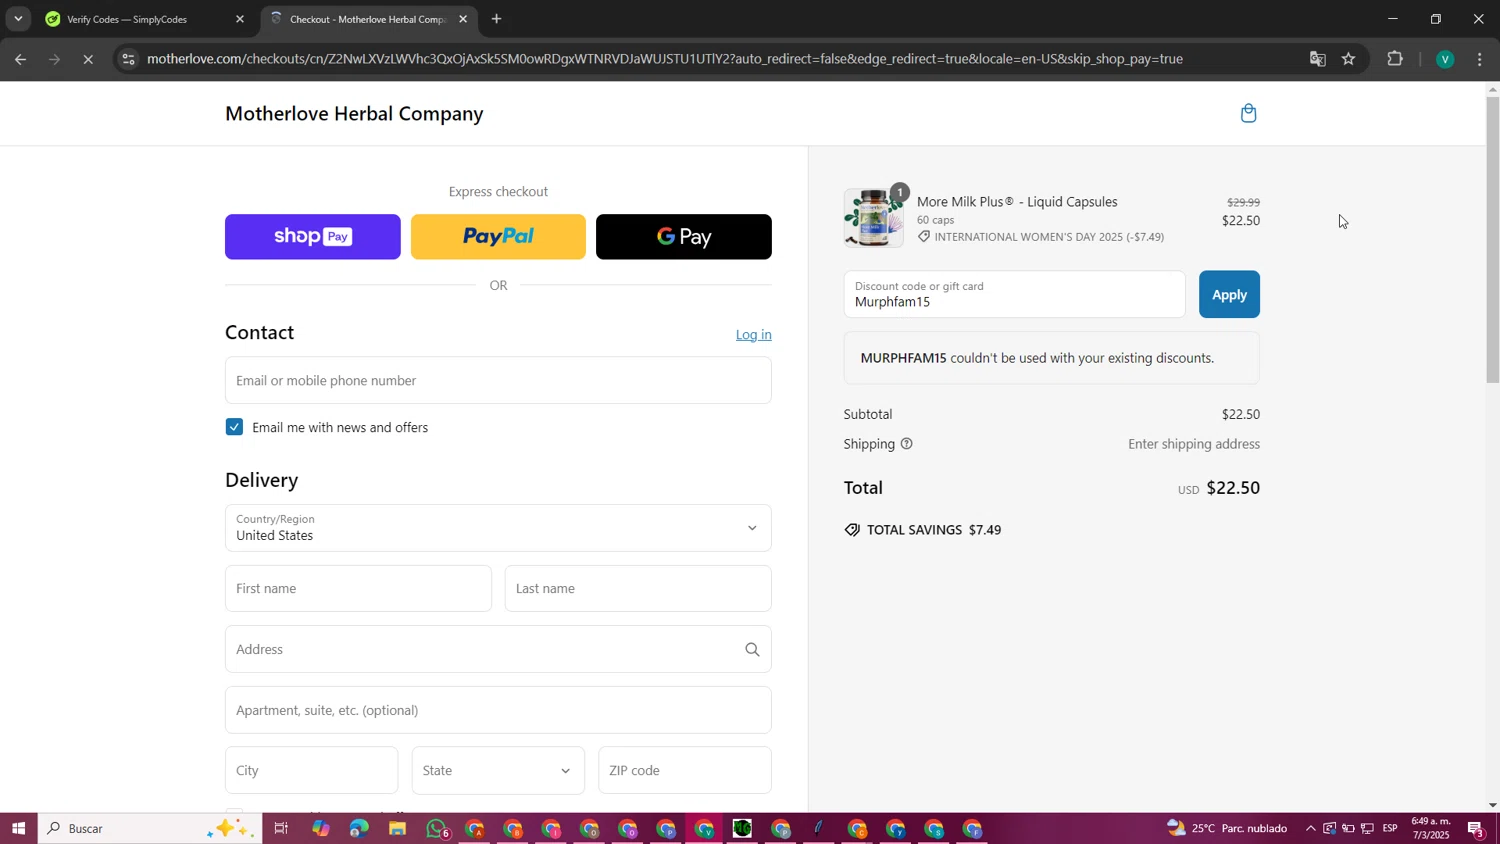Pay with Shop Pay
Screen dimensions: 1500x844
coord(313,237)
